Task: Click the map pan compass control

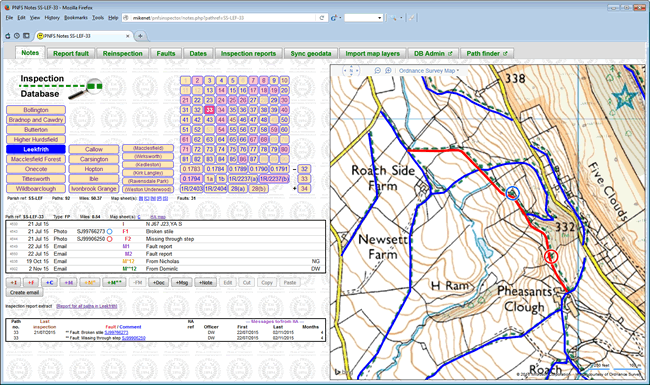Action: click(351, 71)
